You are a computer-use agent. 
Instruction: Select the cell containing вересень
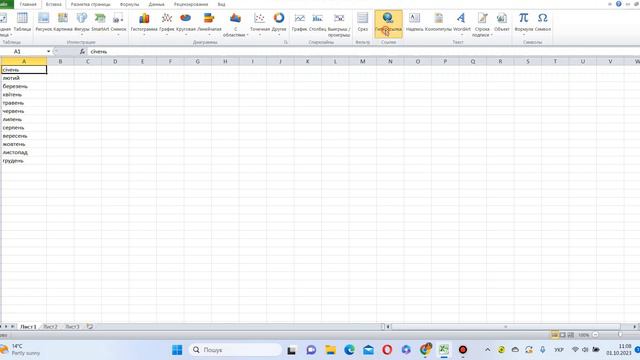coord(24,136)
